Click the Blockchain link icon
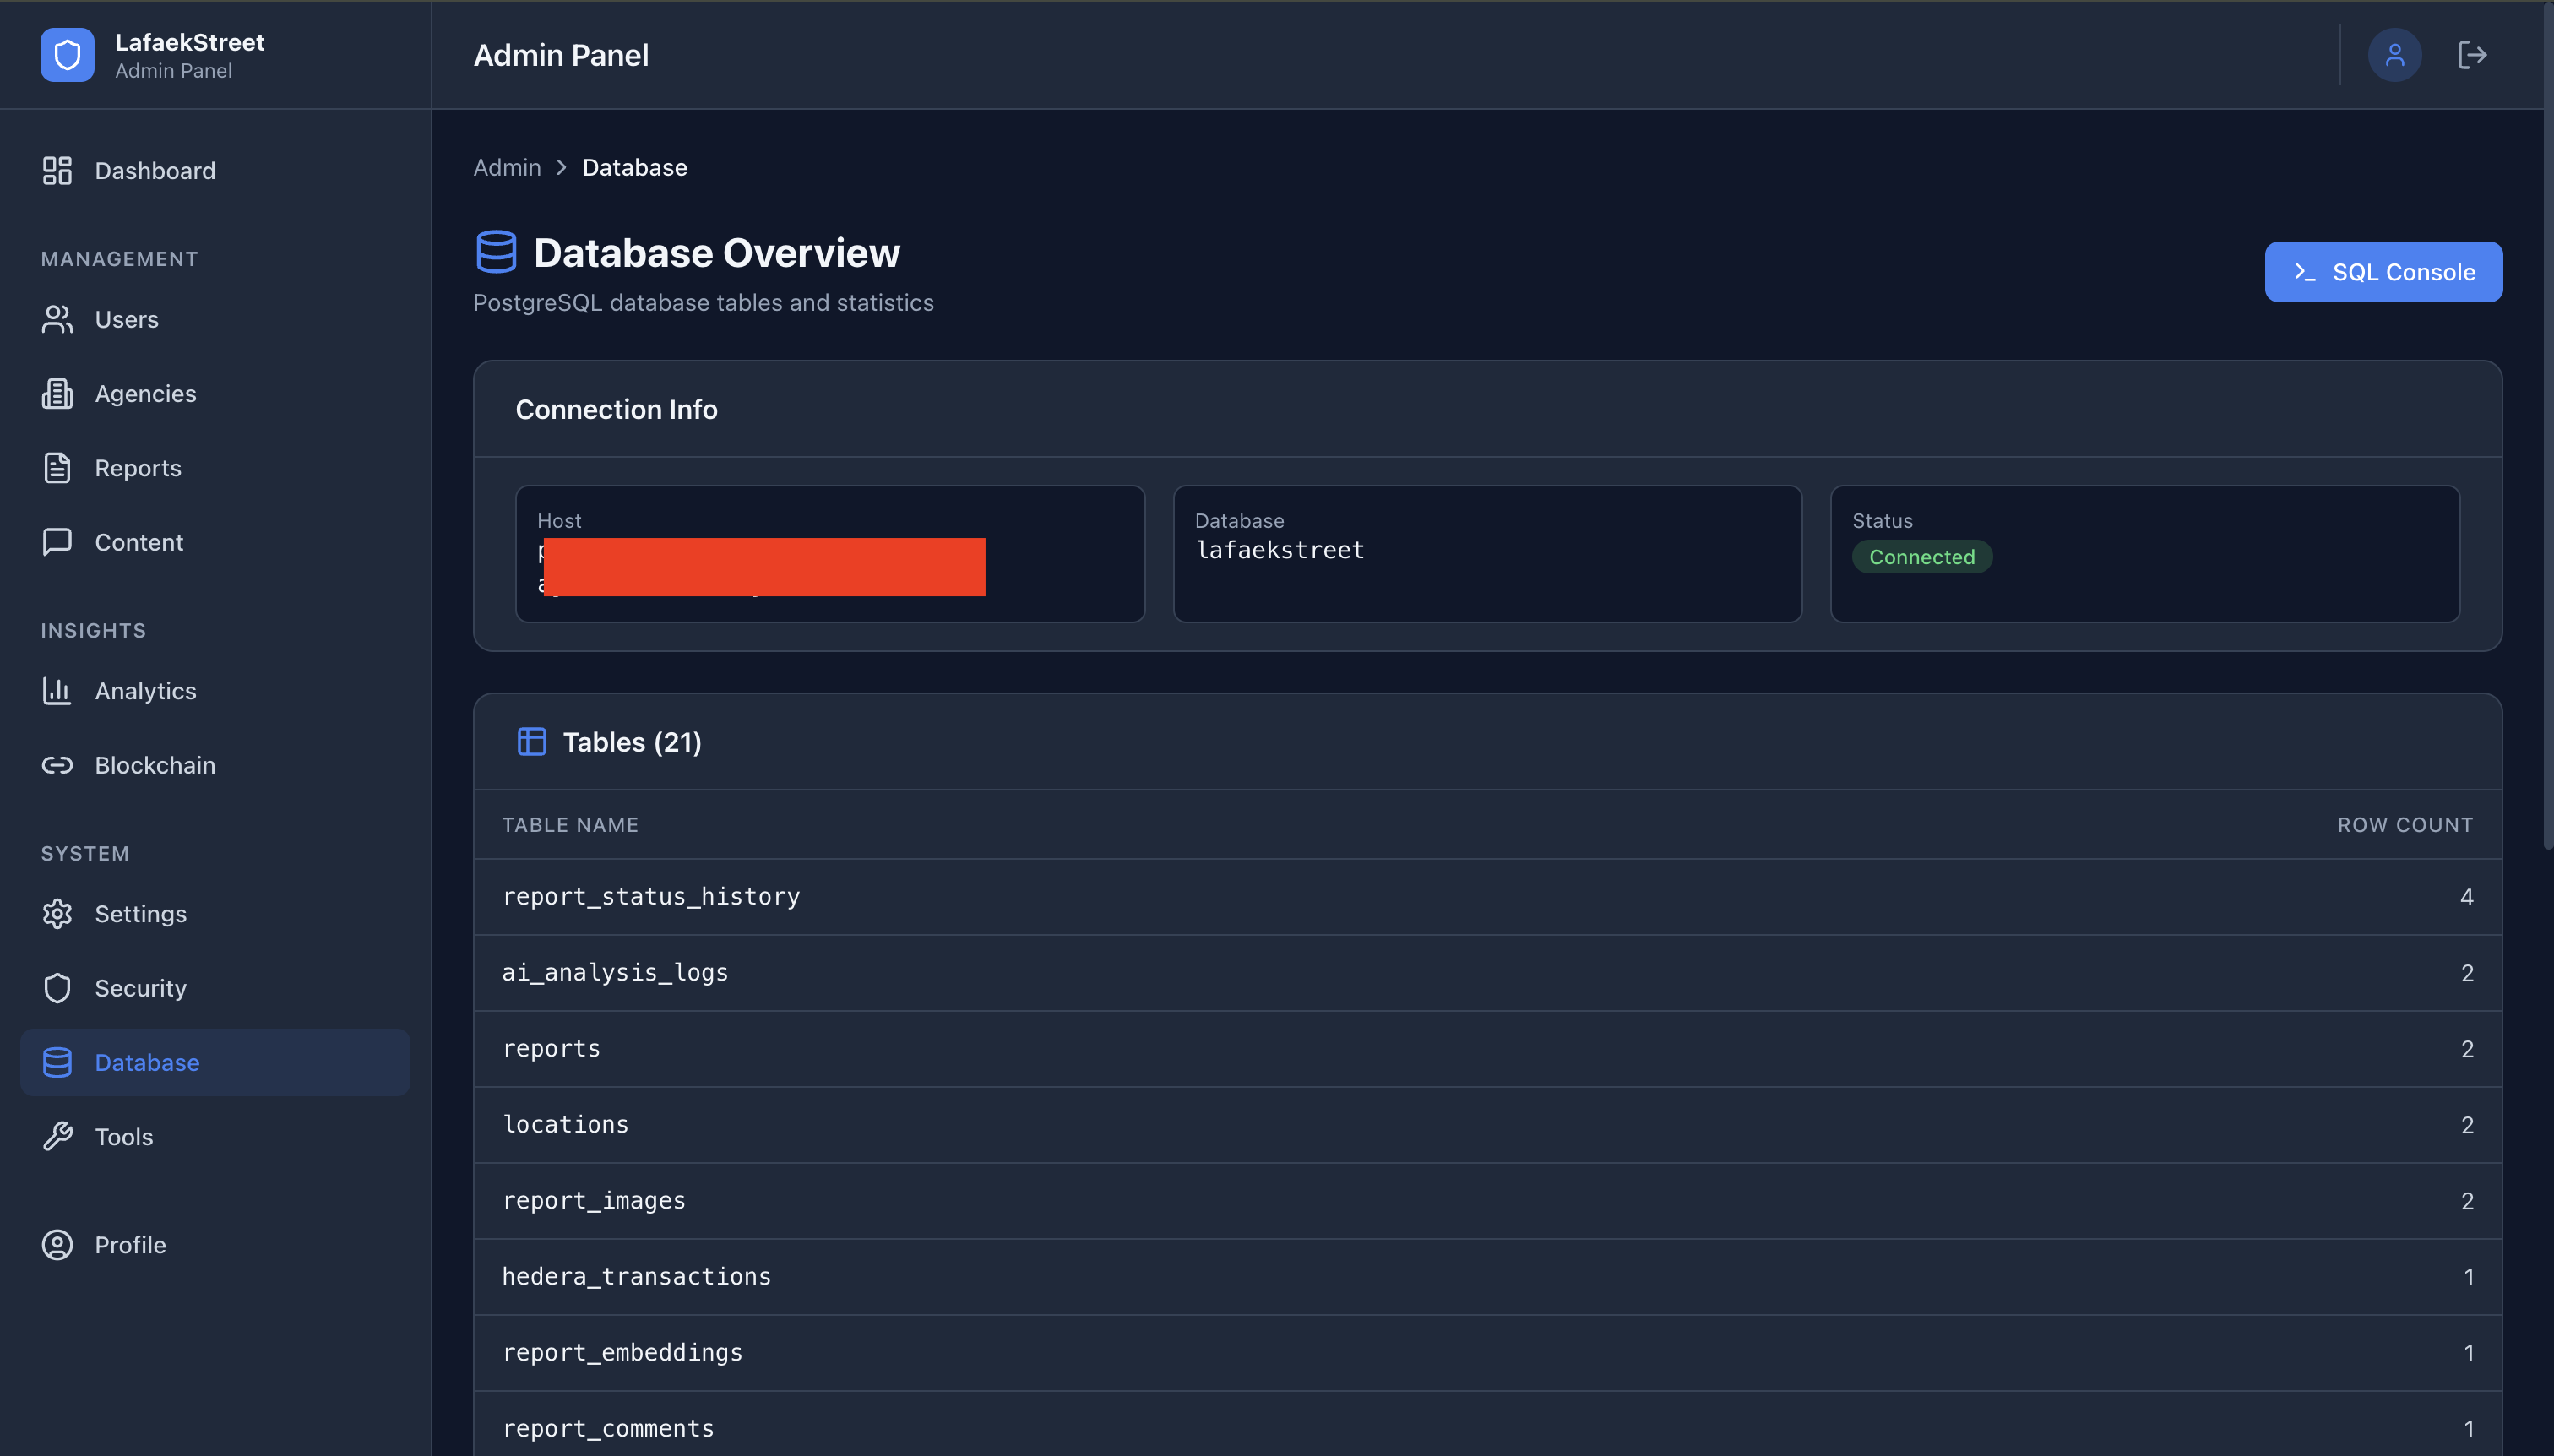Image resolution: width=2554 pixels, height=1456 pixels. coord(57,765)
